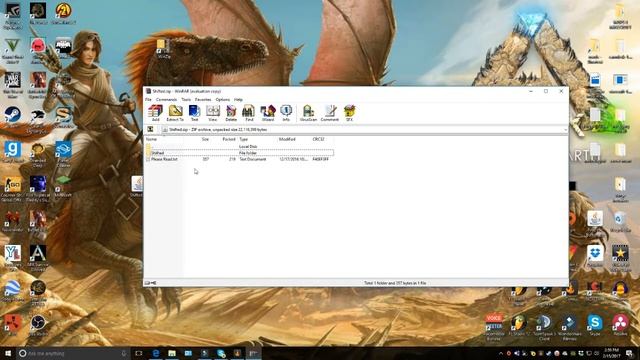Open the Recycle Bin on desktop
The image size is (640, 360).
pos(620,222)
